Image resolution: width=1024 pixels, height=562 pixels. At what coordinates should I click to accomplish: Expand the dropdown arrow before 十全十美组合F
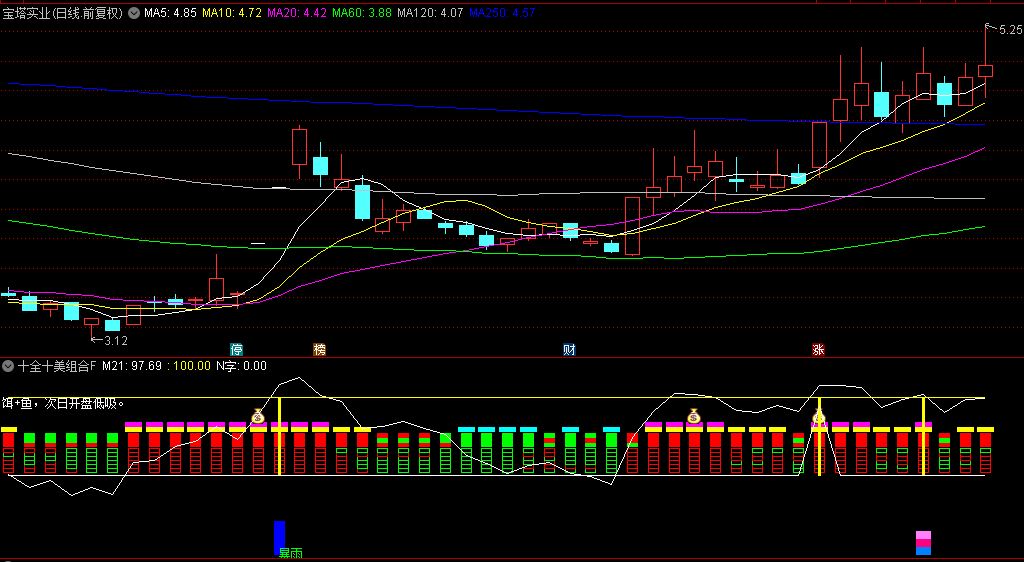pyautogui.click(x=8, y=366)
